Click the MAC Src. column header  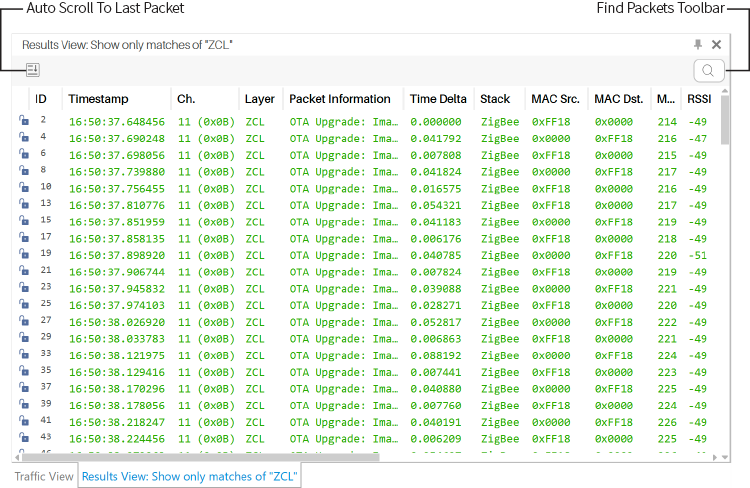pos(556,99)
